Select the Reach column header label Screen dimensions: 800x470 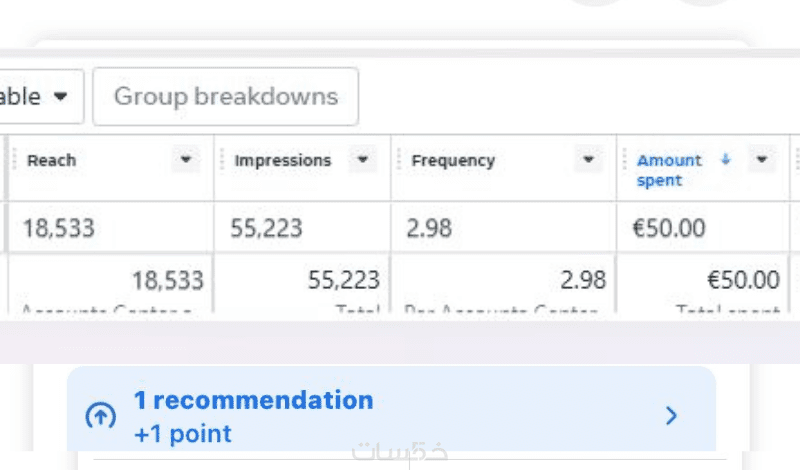tap(51, 160)
